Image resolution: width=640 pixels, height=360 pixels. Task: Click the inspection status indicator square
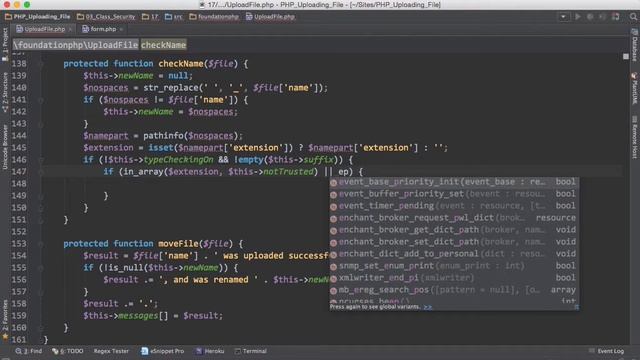626,56
